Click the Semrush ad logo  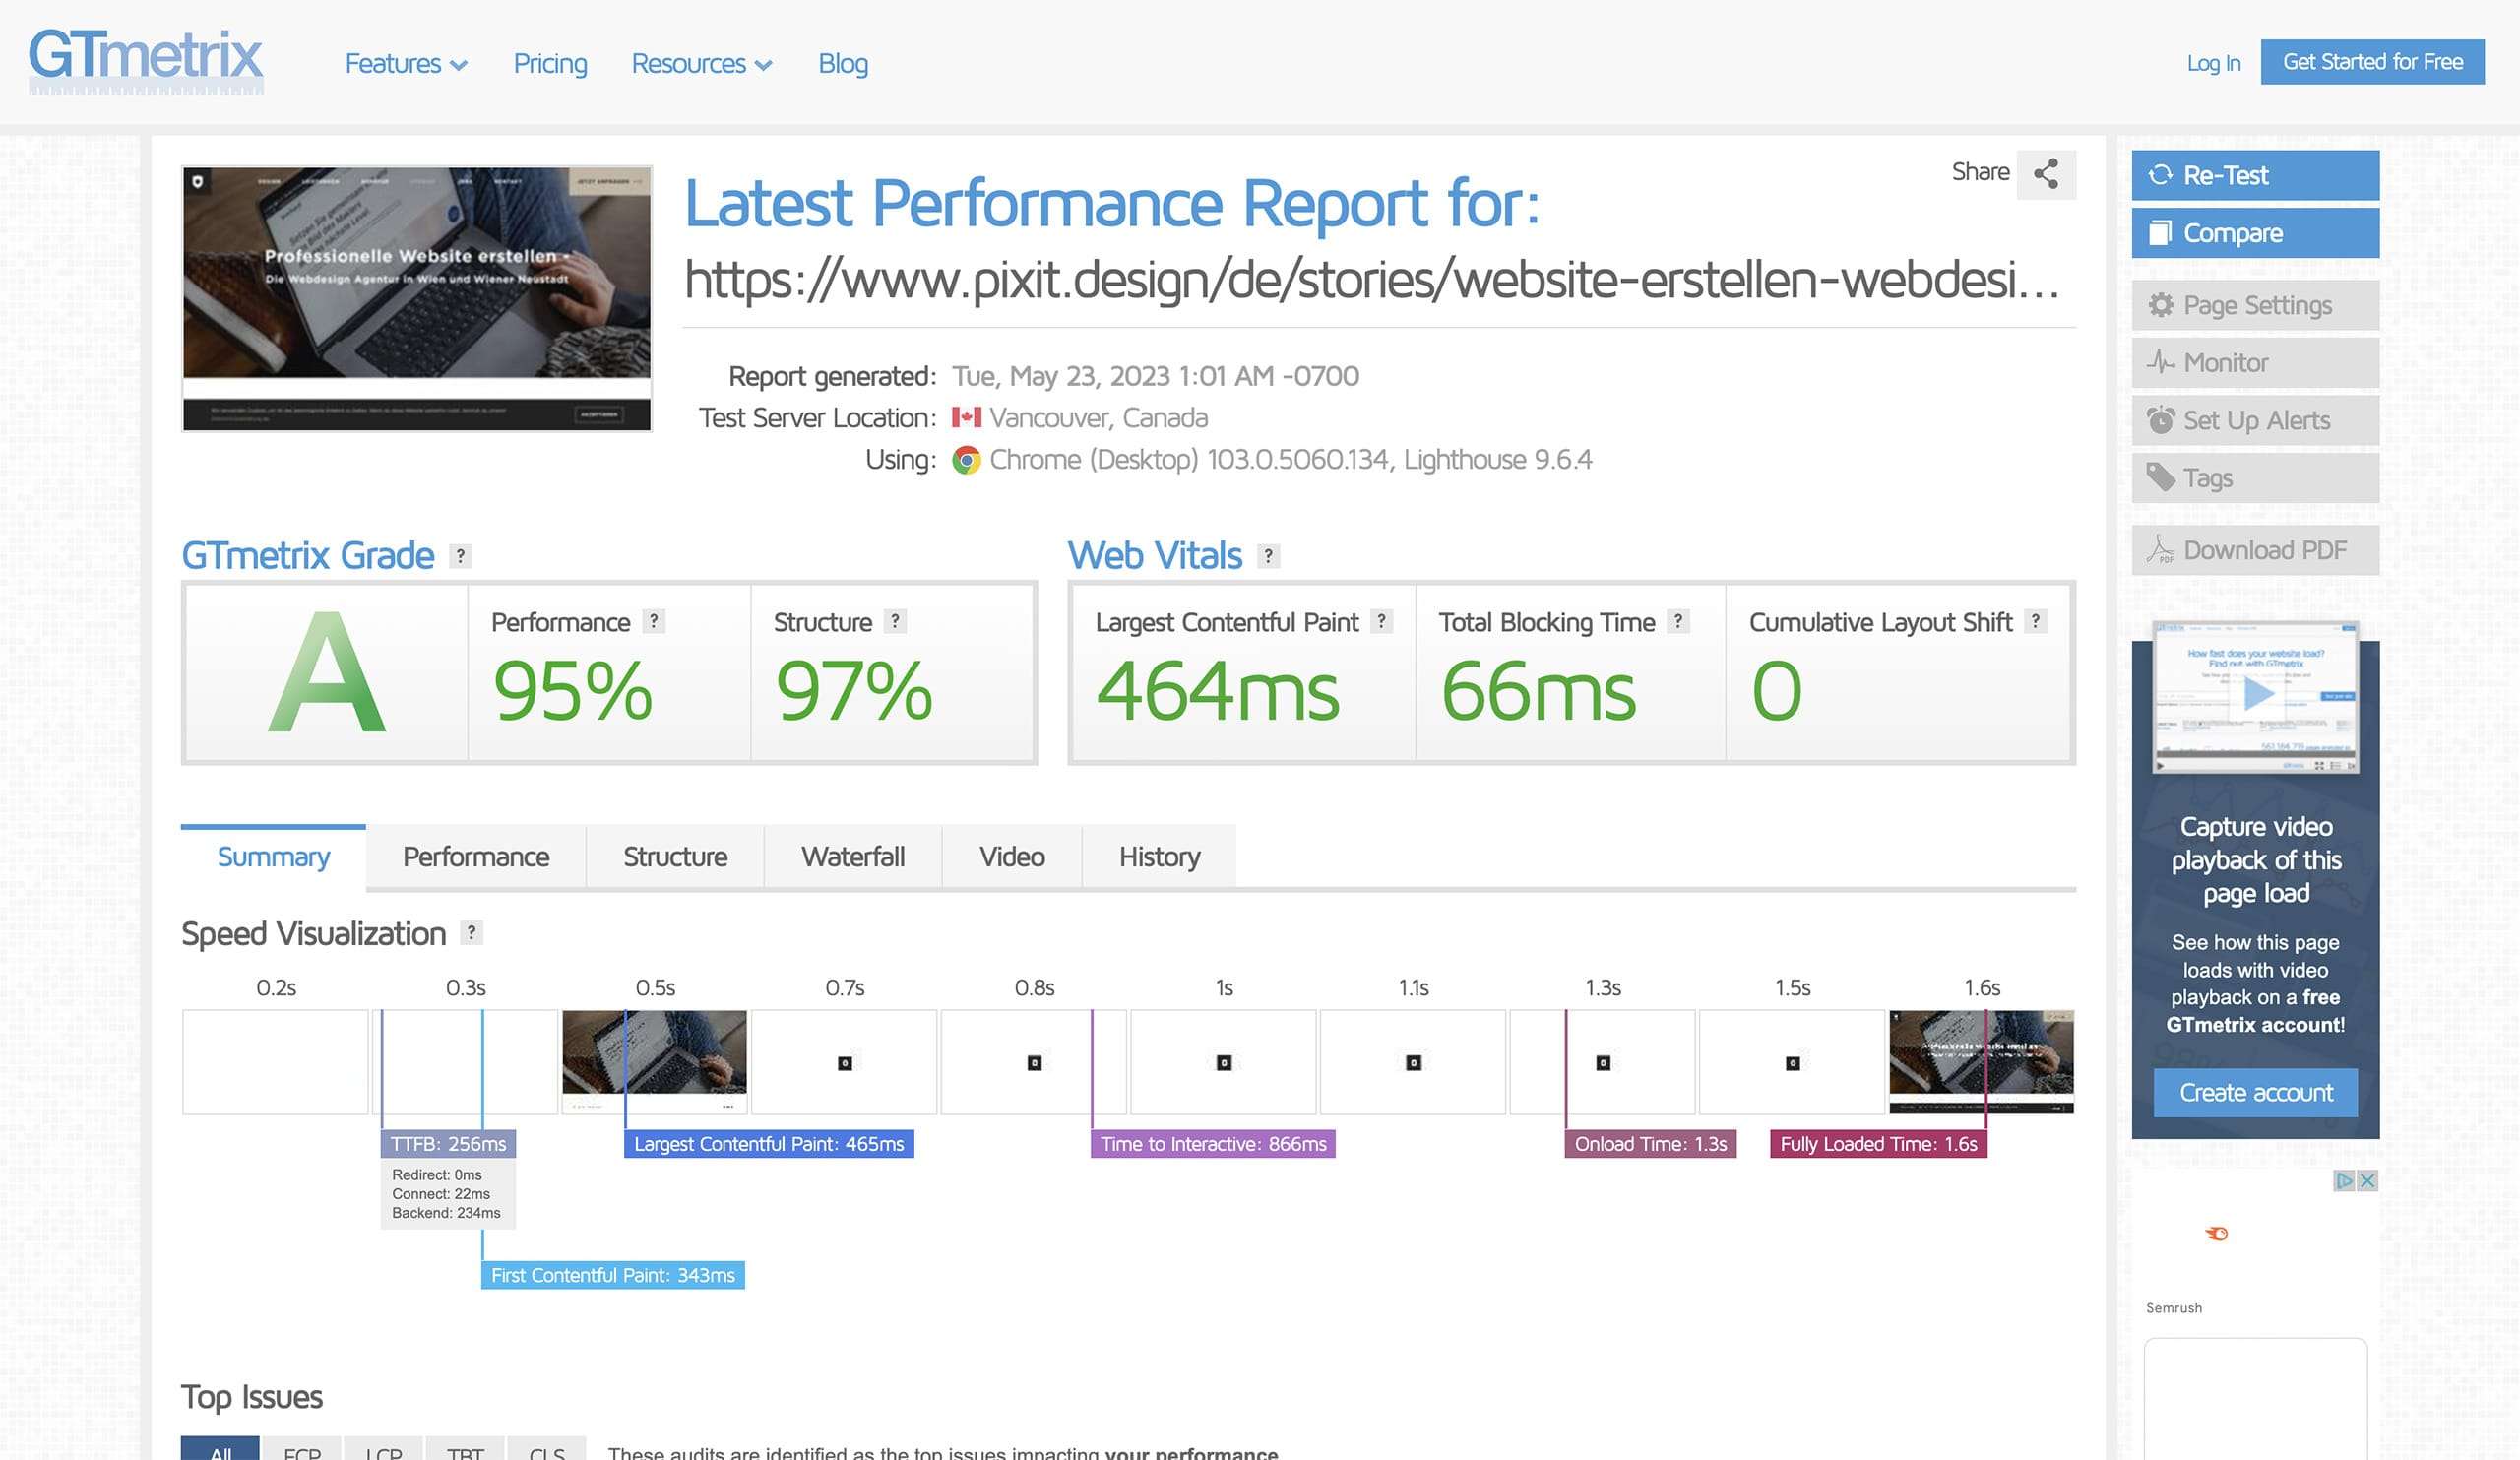pos(2216,1233)
